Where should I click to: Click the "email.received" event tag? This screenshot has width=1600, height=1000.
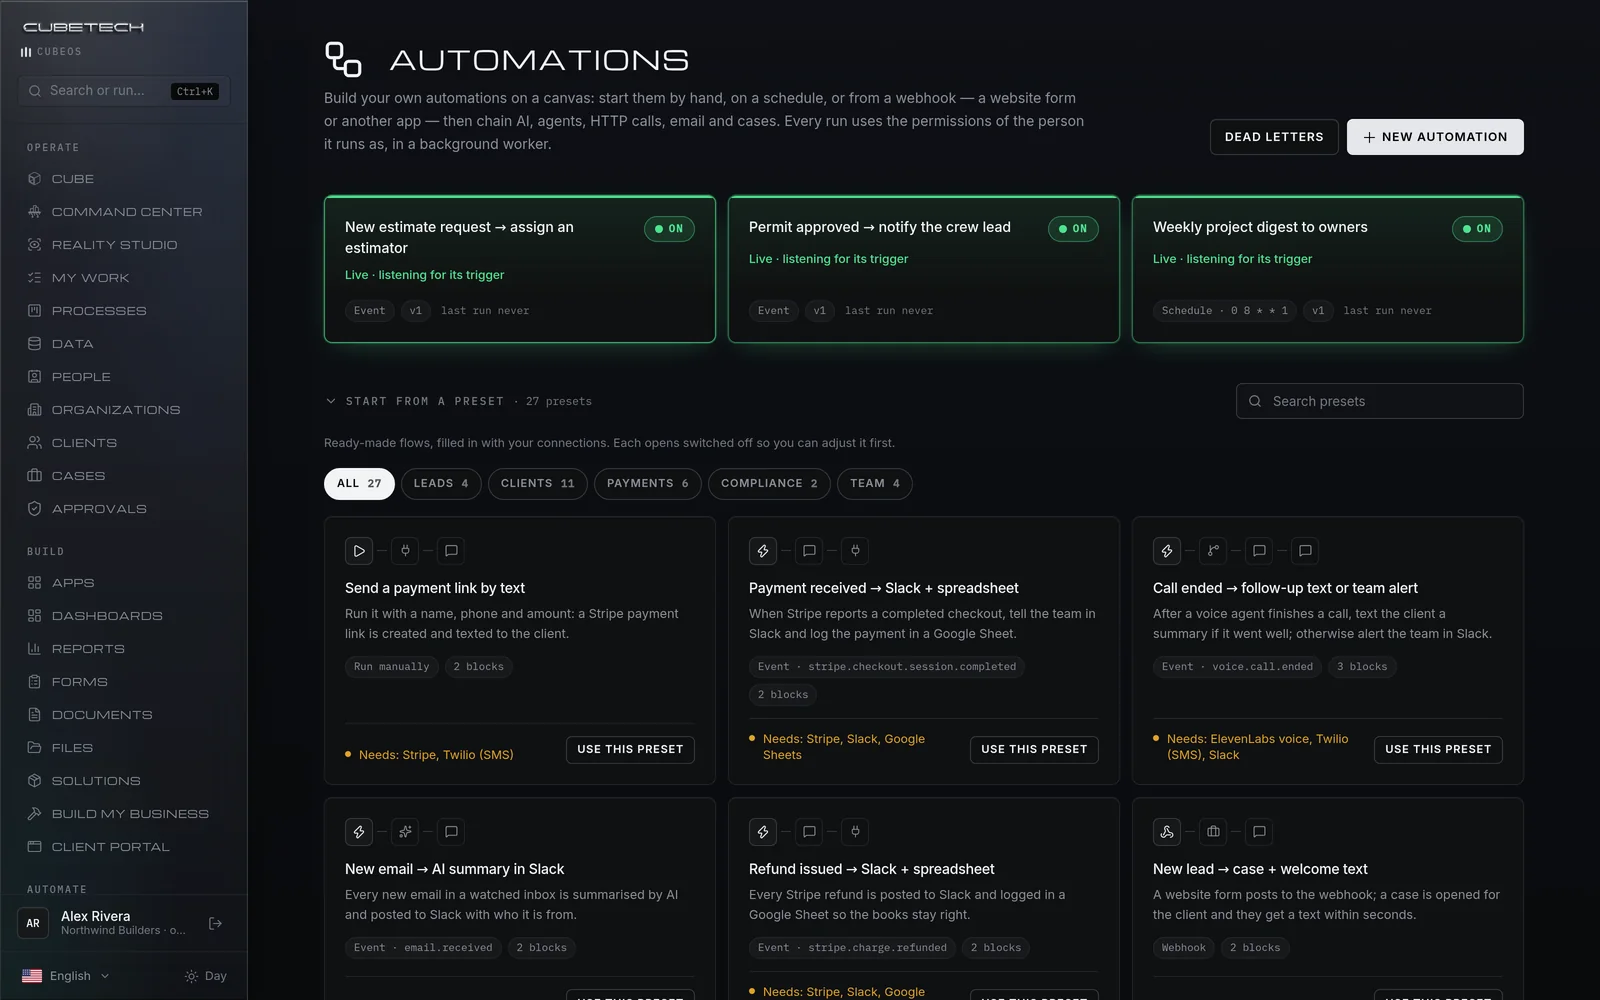423,948
